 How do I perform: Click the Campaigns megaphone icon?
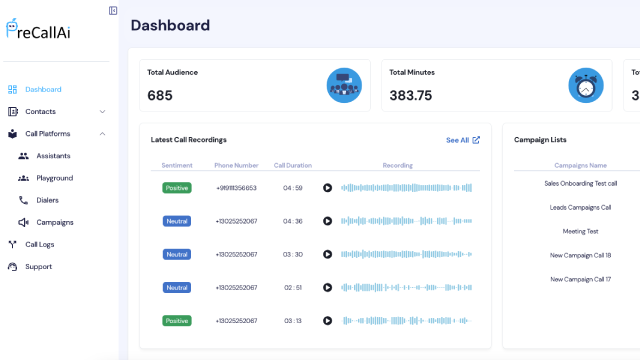pos(23,222)
